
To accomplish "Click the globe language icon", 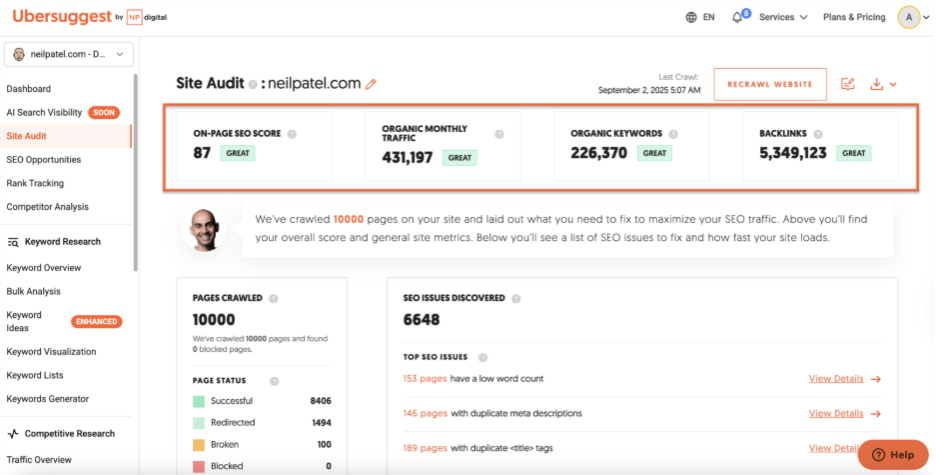I will coord(691,17).
